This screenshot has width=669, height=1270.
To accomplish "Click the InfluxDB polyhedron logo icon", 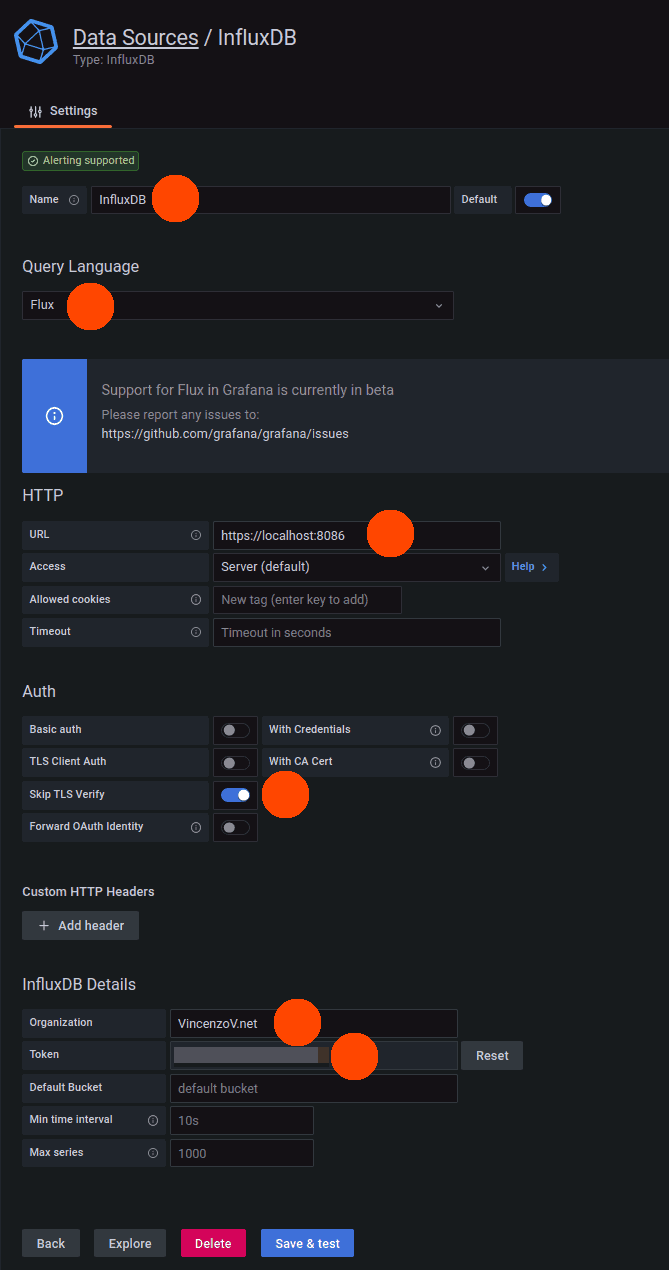I will [36, 43].
